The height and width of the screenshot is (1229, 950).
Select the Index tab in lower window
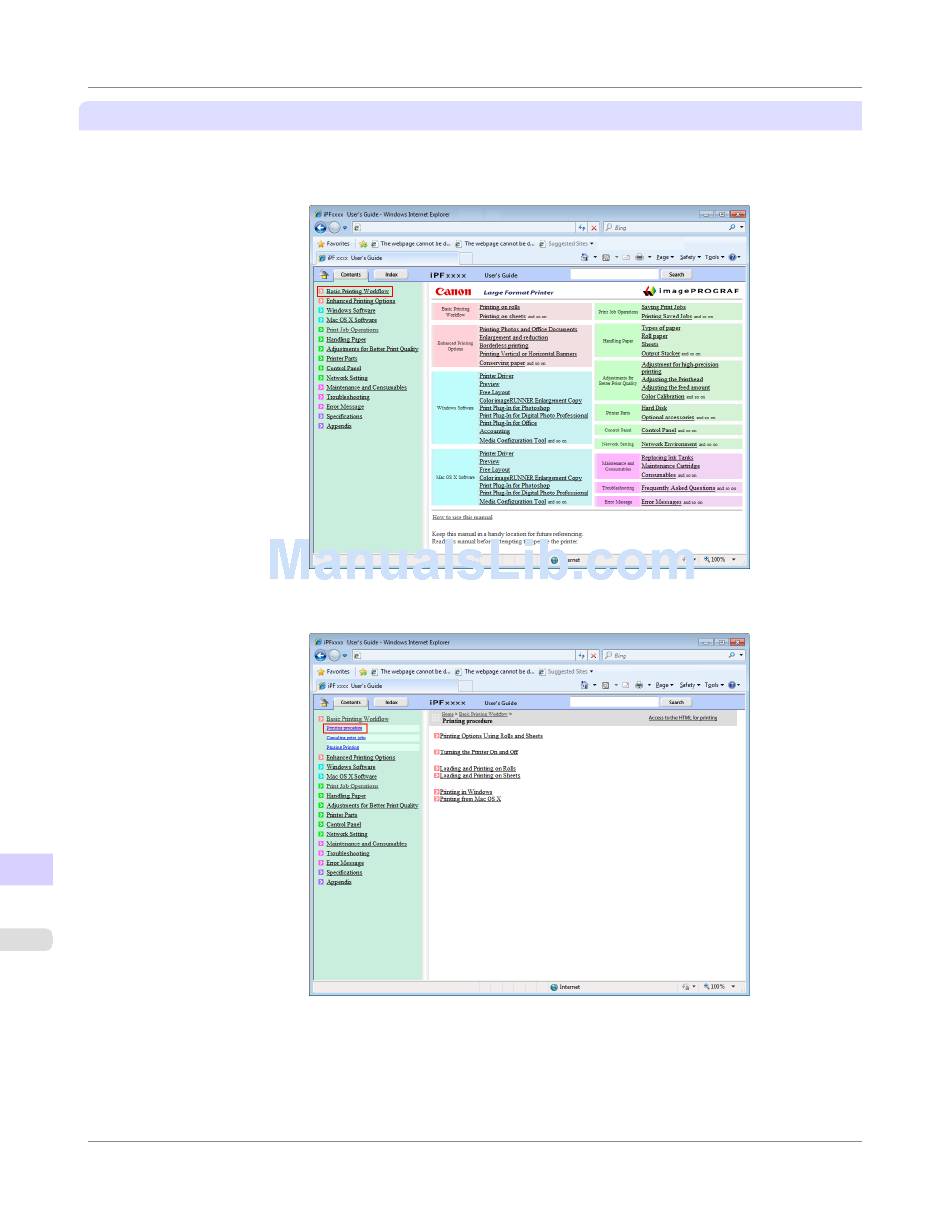click(x=391, y=702)
